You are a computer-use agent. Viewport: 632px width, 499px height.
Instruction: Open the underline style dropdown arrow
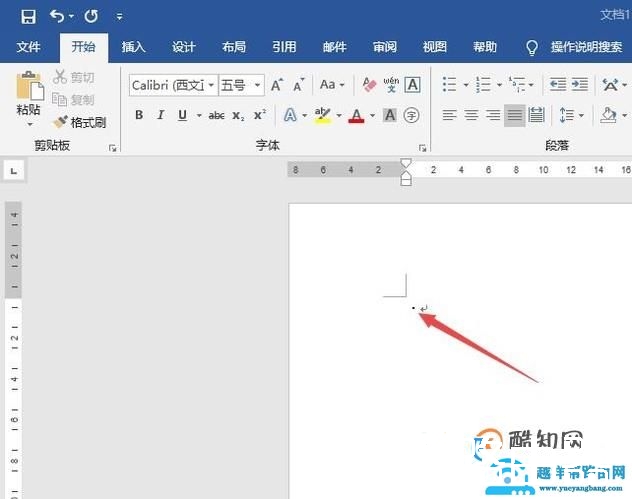pyautogui.click(x=199, y=116)
